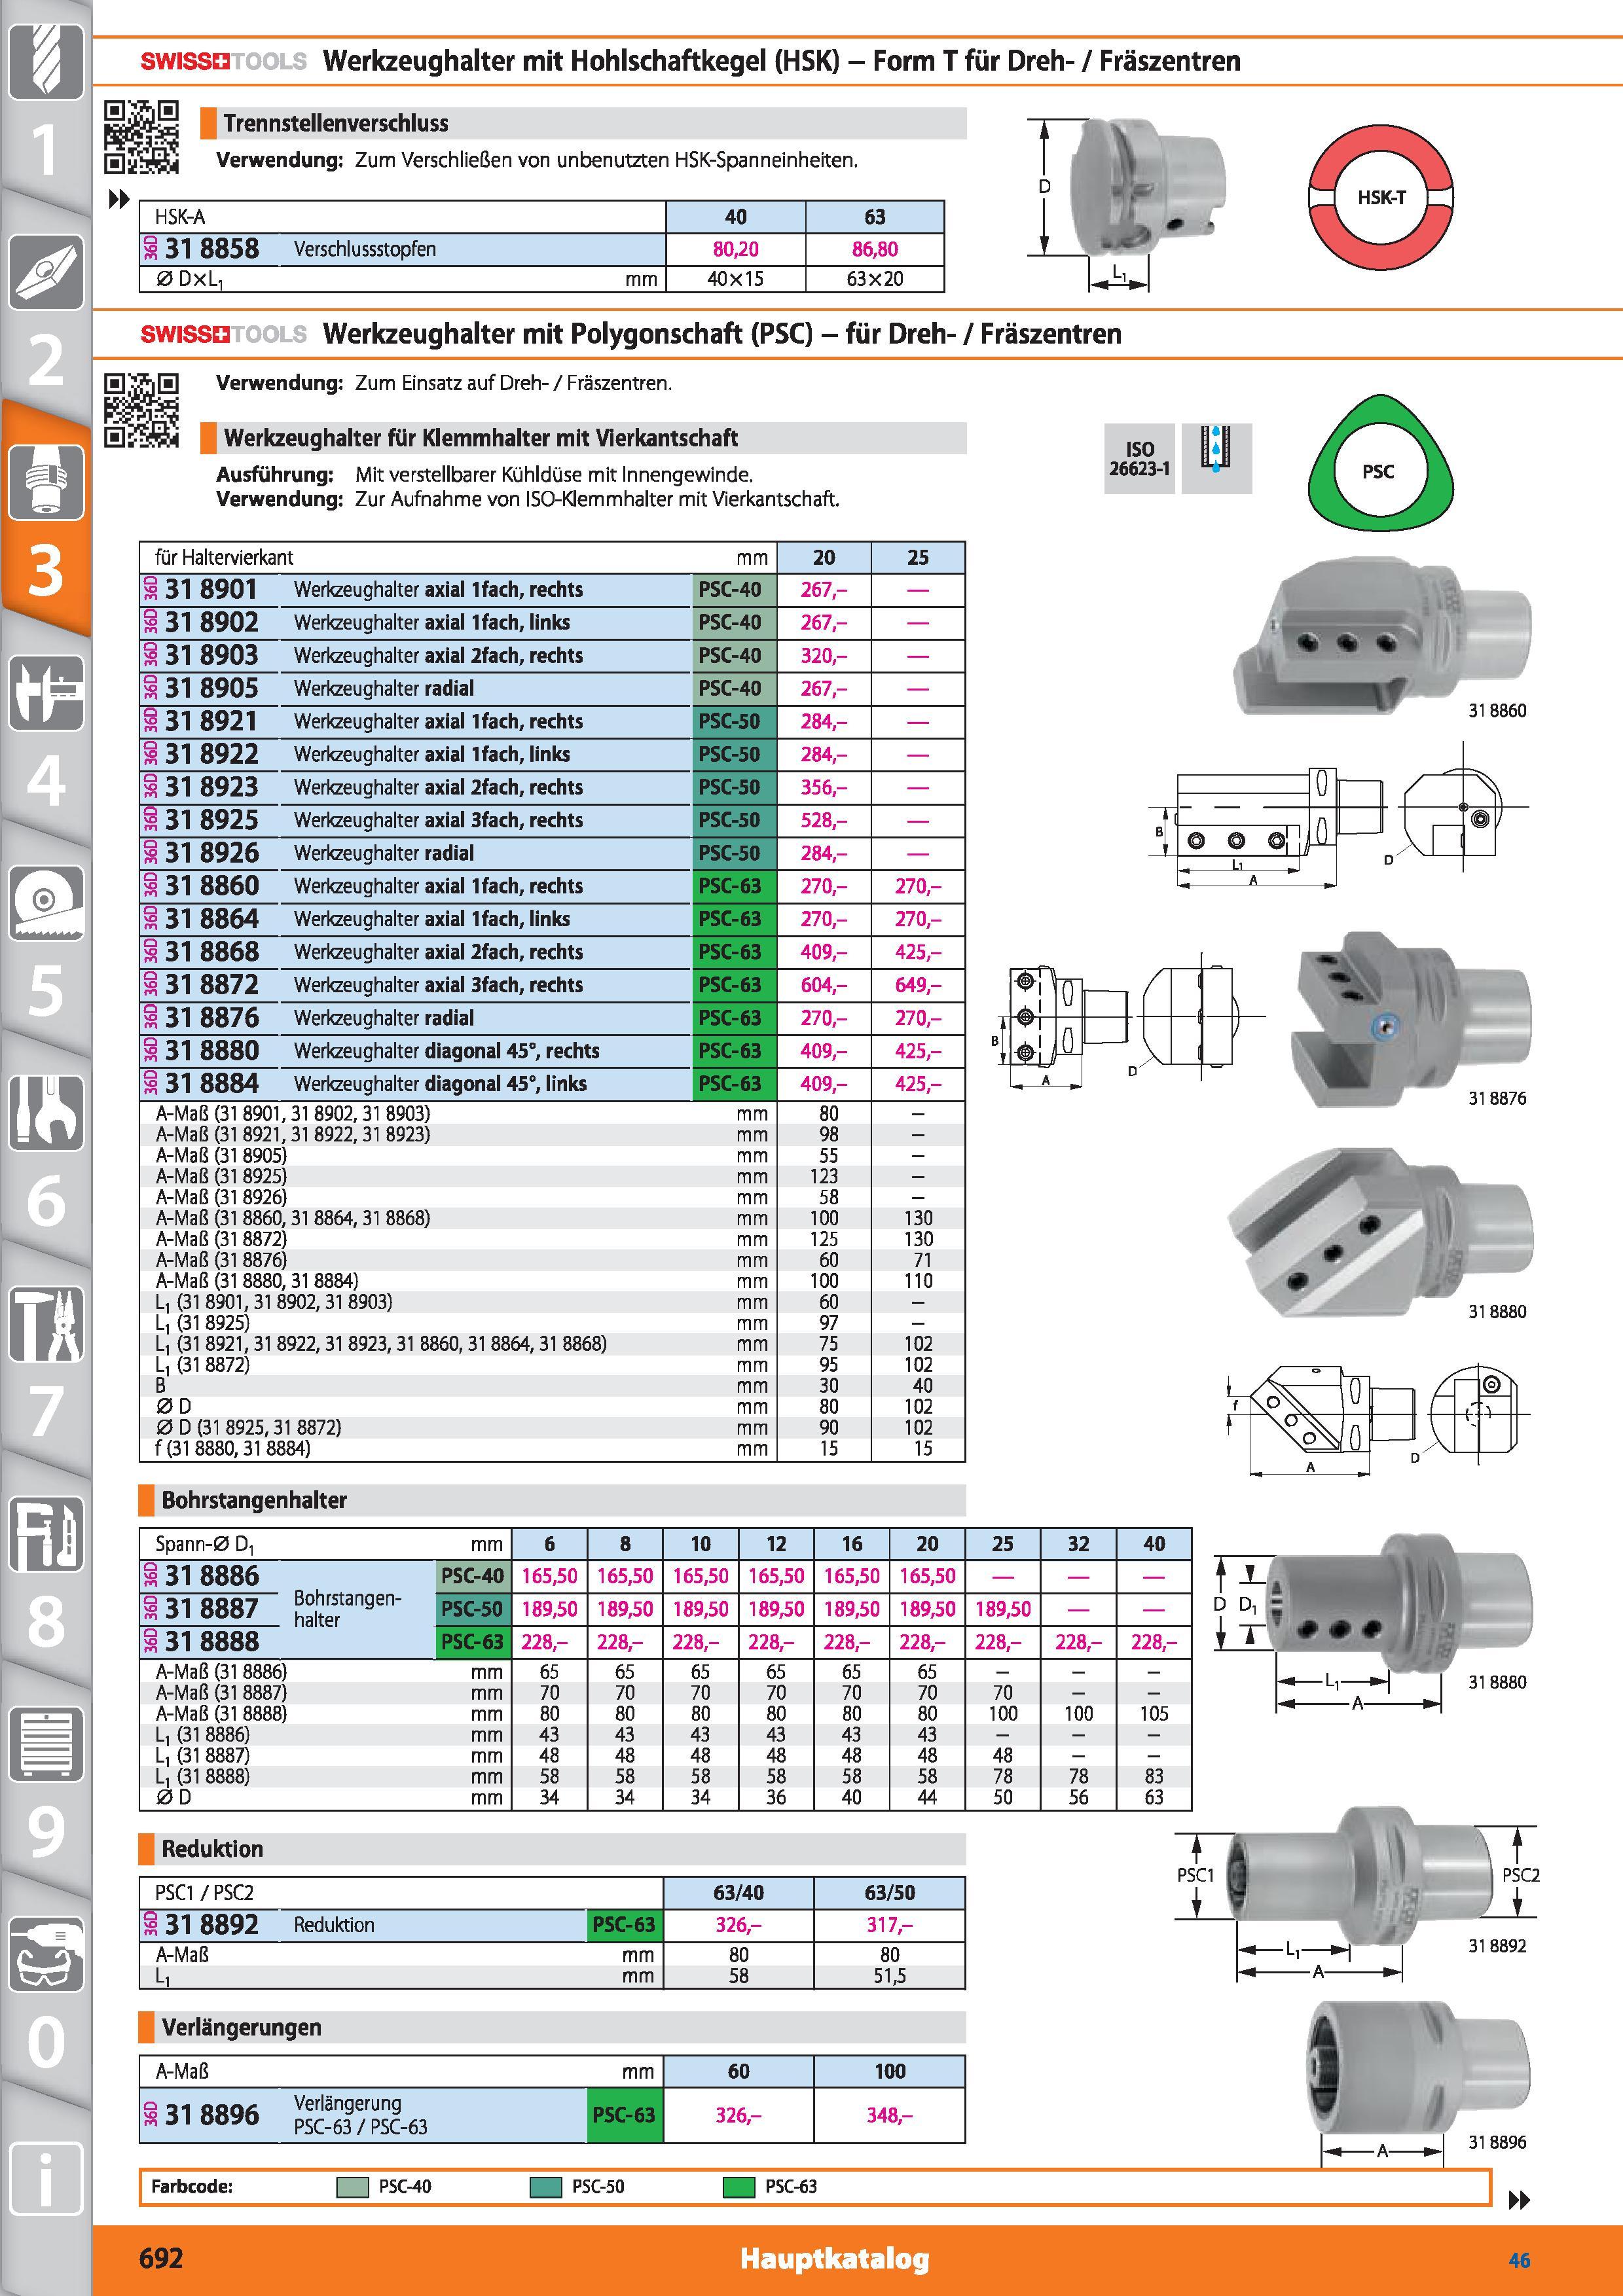The width and height of the screenshot is (1623, 2296).
Task: Click the 63/40 column header in Reduktion
Action: (738, 1893)
